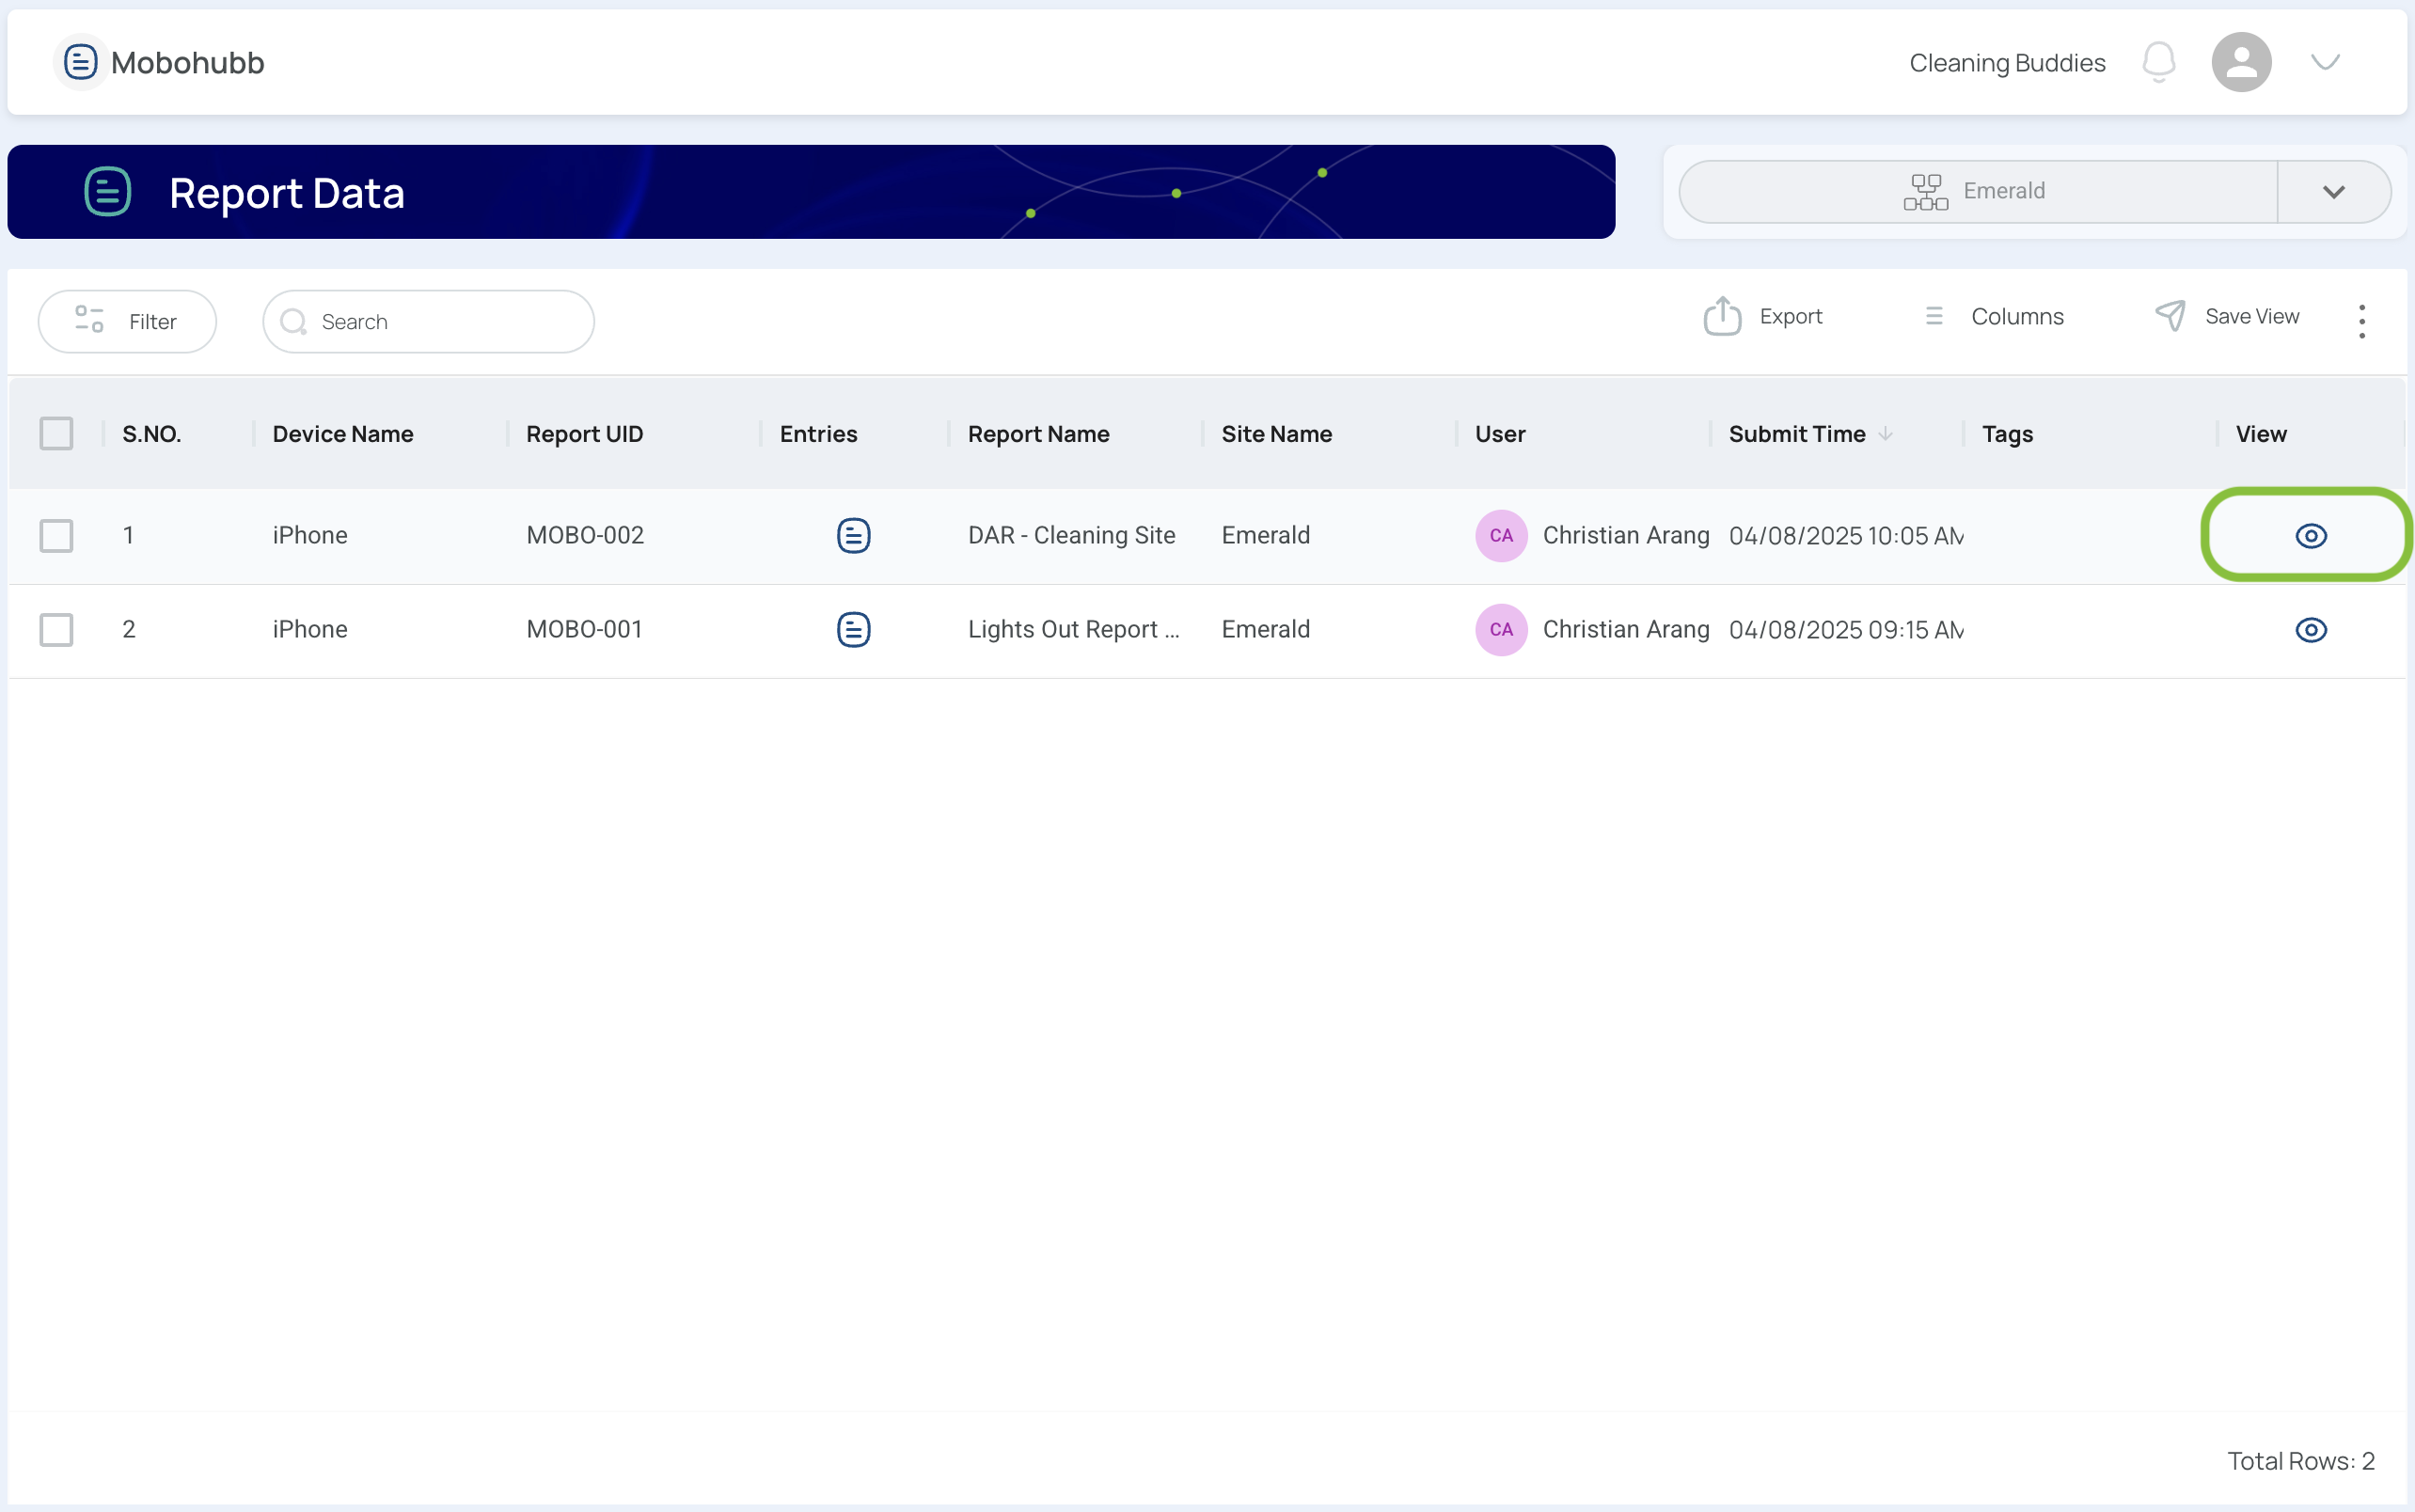View report MOBO-002 via eye icon
Viewport: 2415px width, 1512px height.
tap(2310, 536)
